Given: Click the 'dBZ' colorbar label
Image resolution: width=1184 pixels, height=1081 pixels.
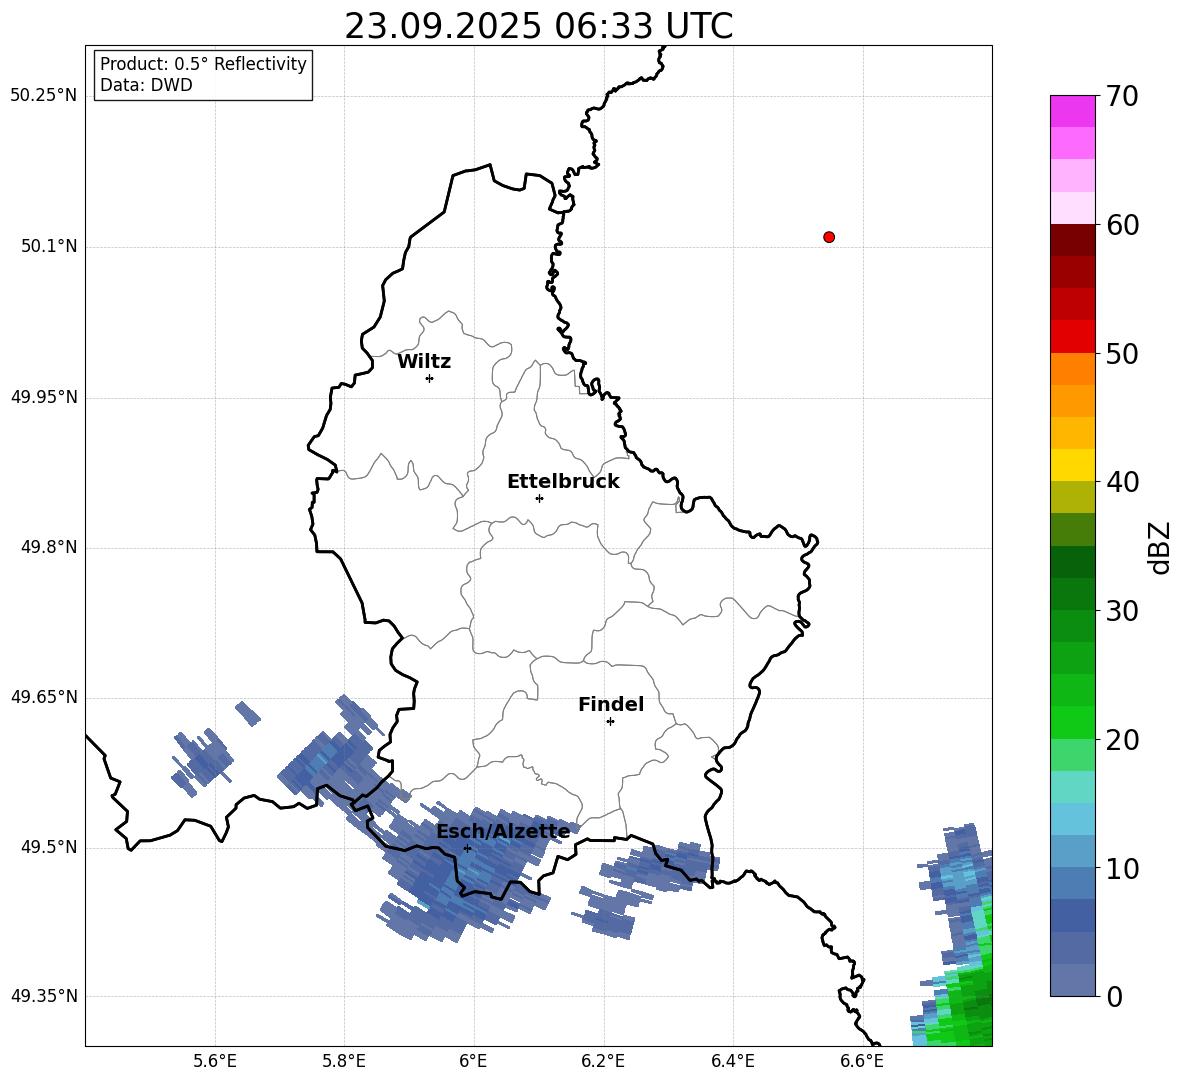Looking at the screenshot, I should pyautogui.click(x=1159, y=548).
